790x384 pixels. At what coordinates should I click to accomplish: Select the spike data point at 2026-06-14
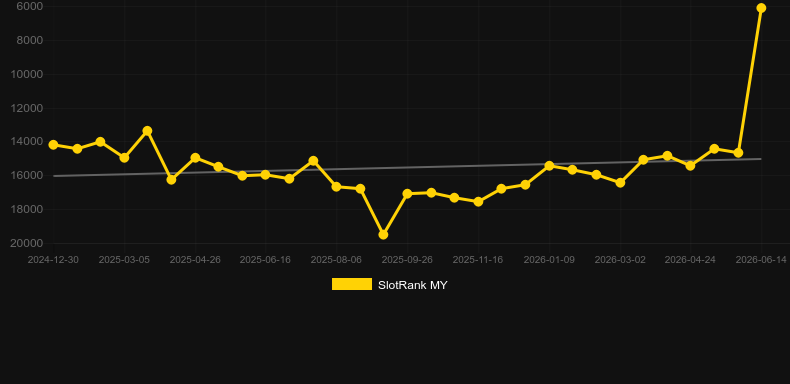click(761, 8)
